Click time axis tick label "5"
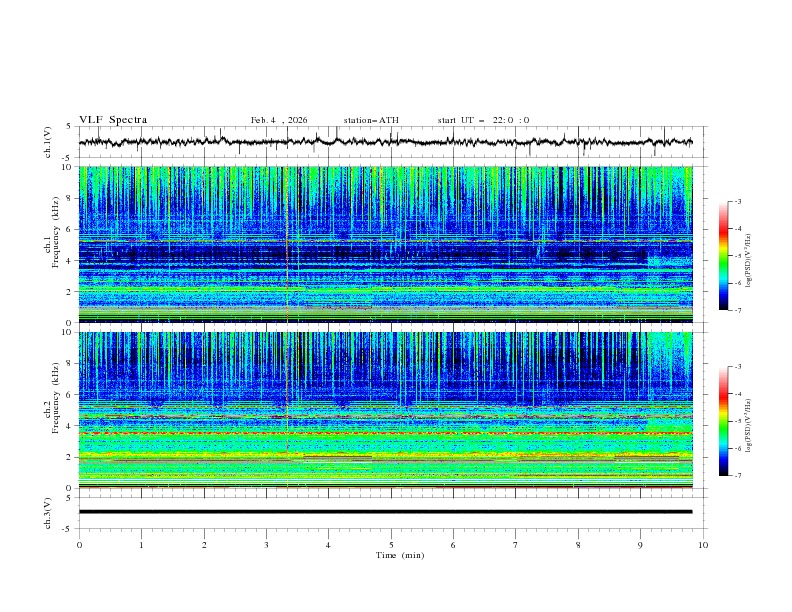This screenshot has width=792, height=612. (x=391, y=545)
